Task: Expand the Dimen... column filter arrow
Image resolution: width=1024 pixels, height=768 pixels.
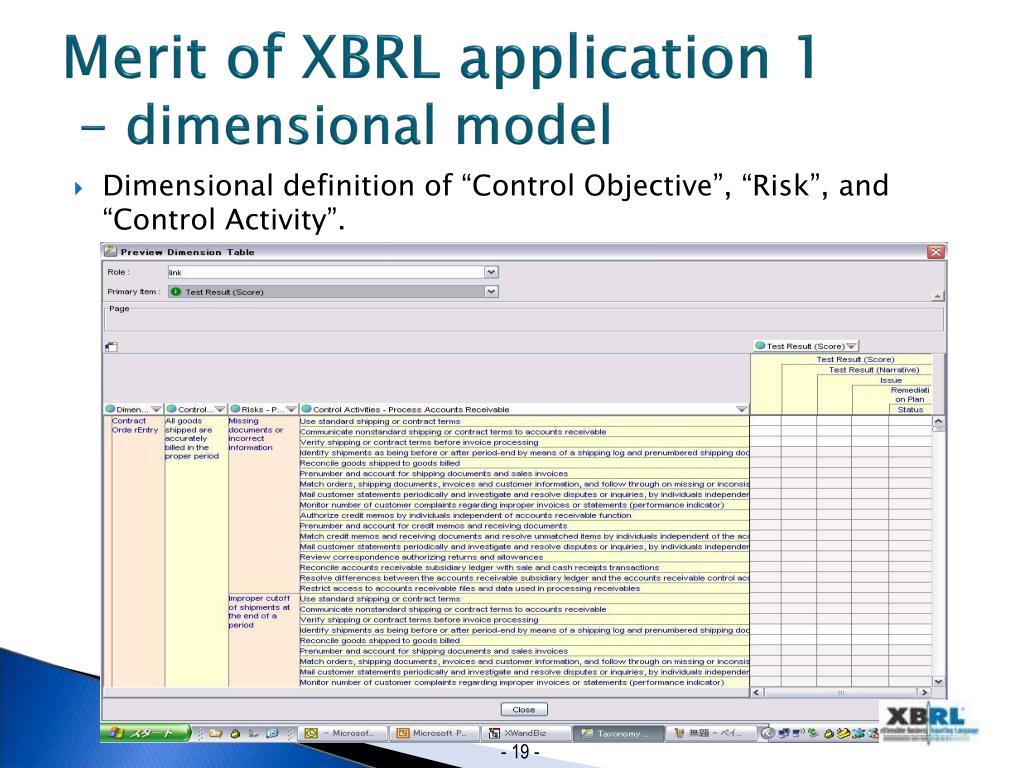Action: pos(156,409)
